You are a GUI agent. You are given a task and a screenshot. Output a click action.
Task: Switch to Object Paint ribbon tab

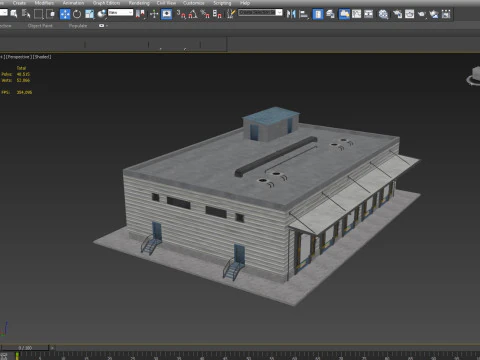pyautogui.click(x=40, y=26)
